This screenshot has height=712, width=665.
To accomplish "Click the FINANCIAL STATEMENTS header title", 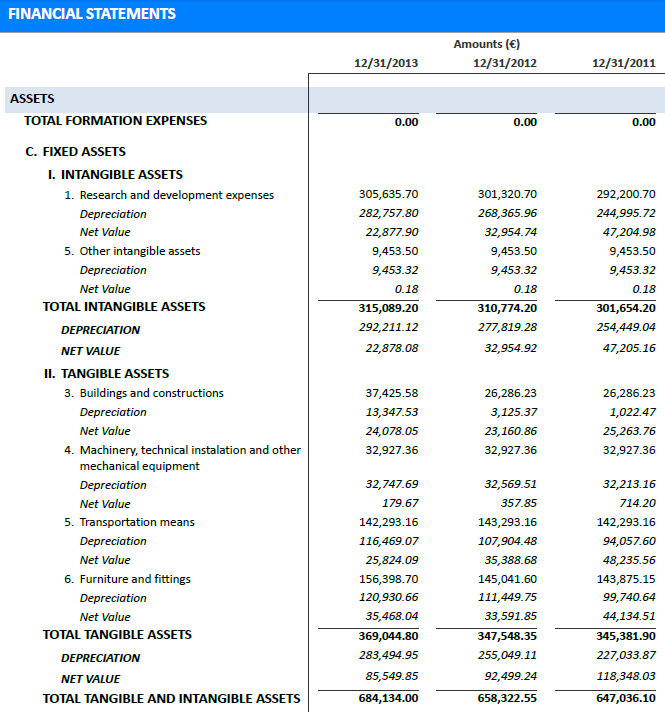I will point(92,14).
